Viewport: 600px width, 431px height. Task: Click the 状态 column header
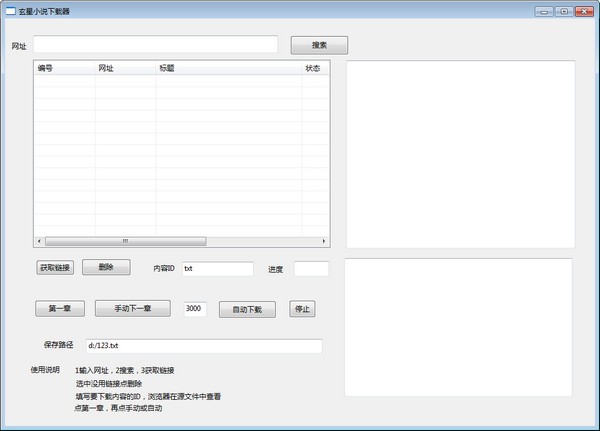[x=314, y=68]
